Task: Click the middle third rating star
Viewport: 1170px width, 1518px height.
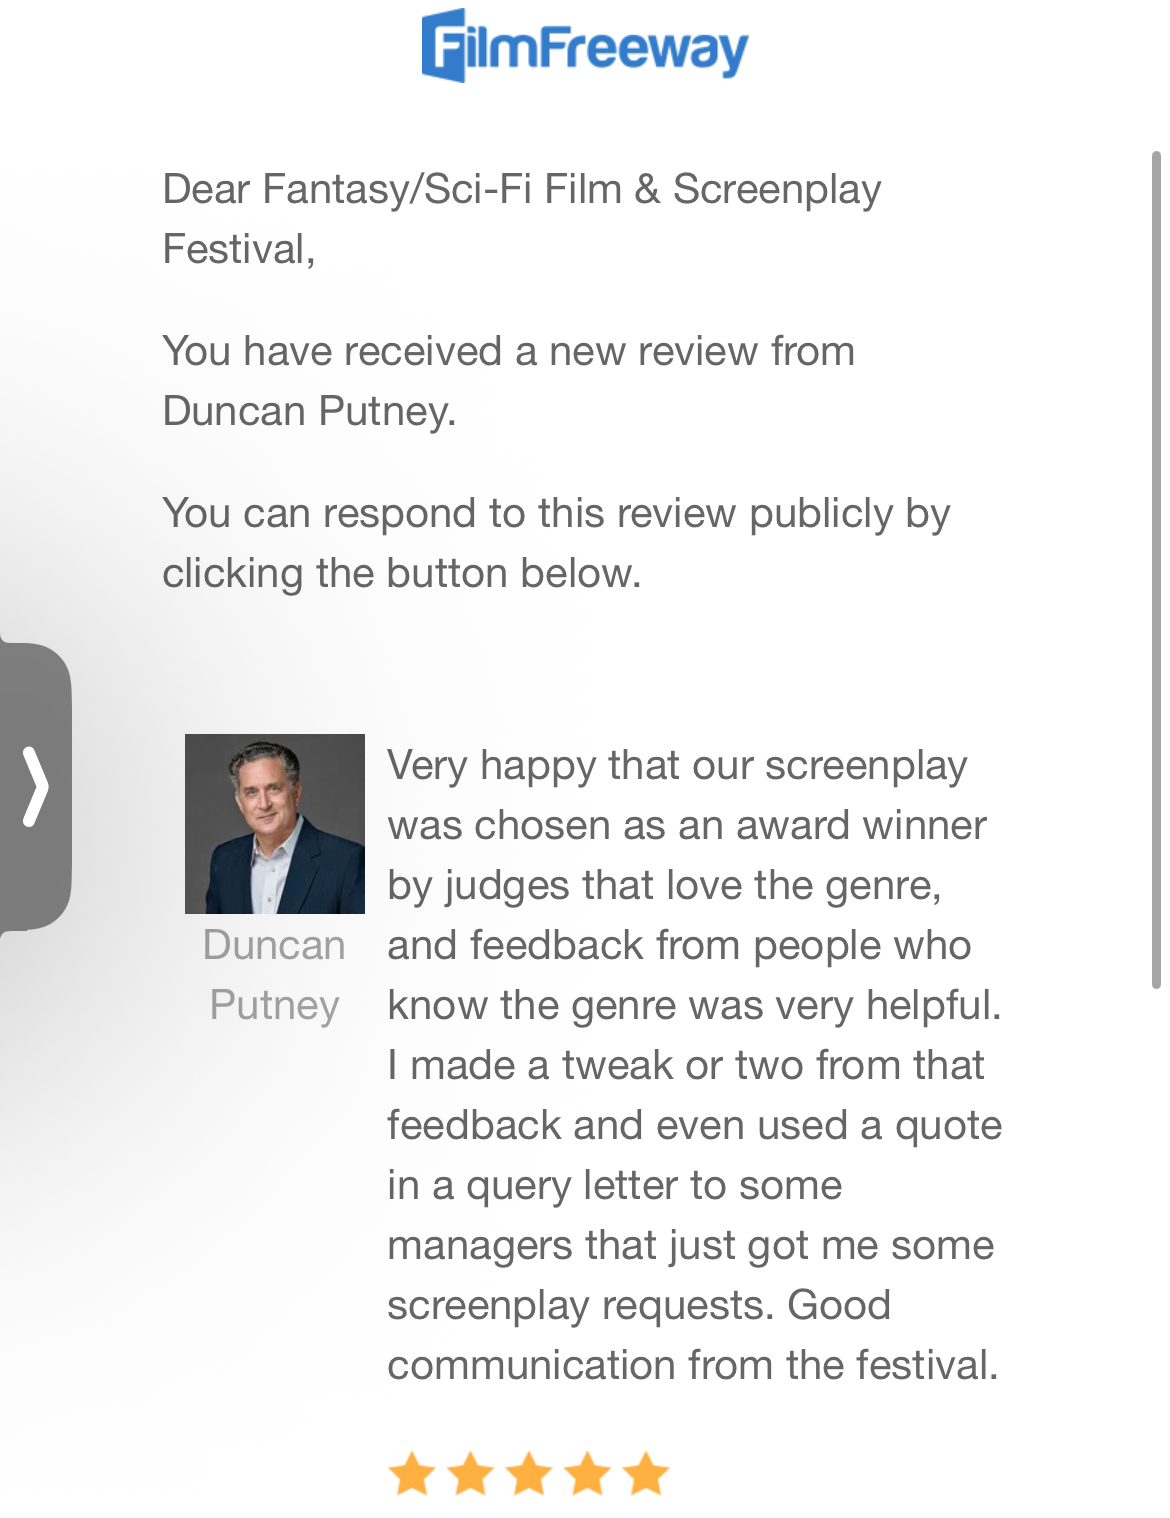Action: (x=529, y=1473)
